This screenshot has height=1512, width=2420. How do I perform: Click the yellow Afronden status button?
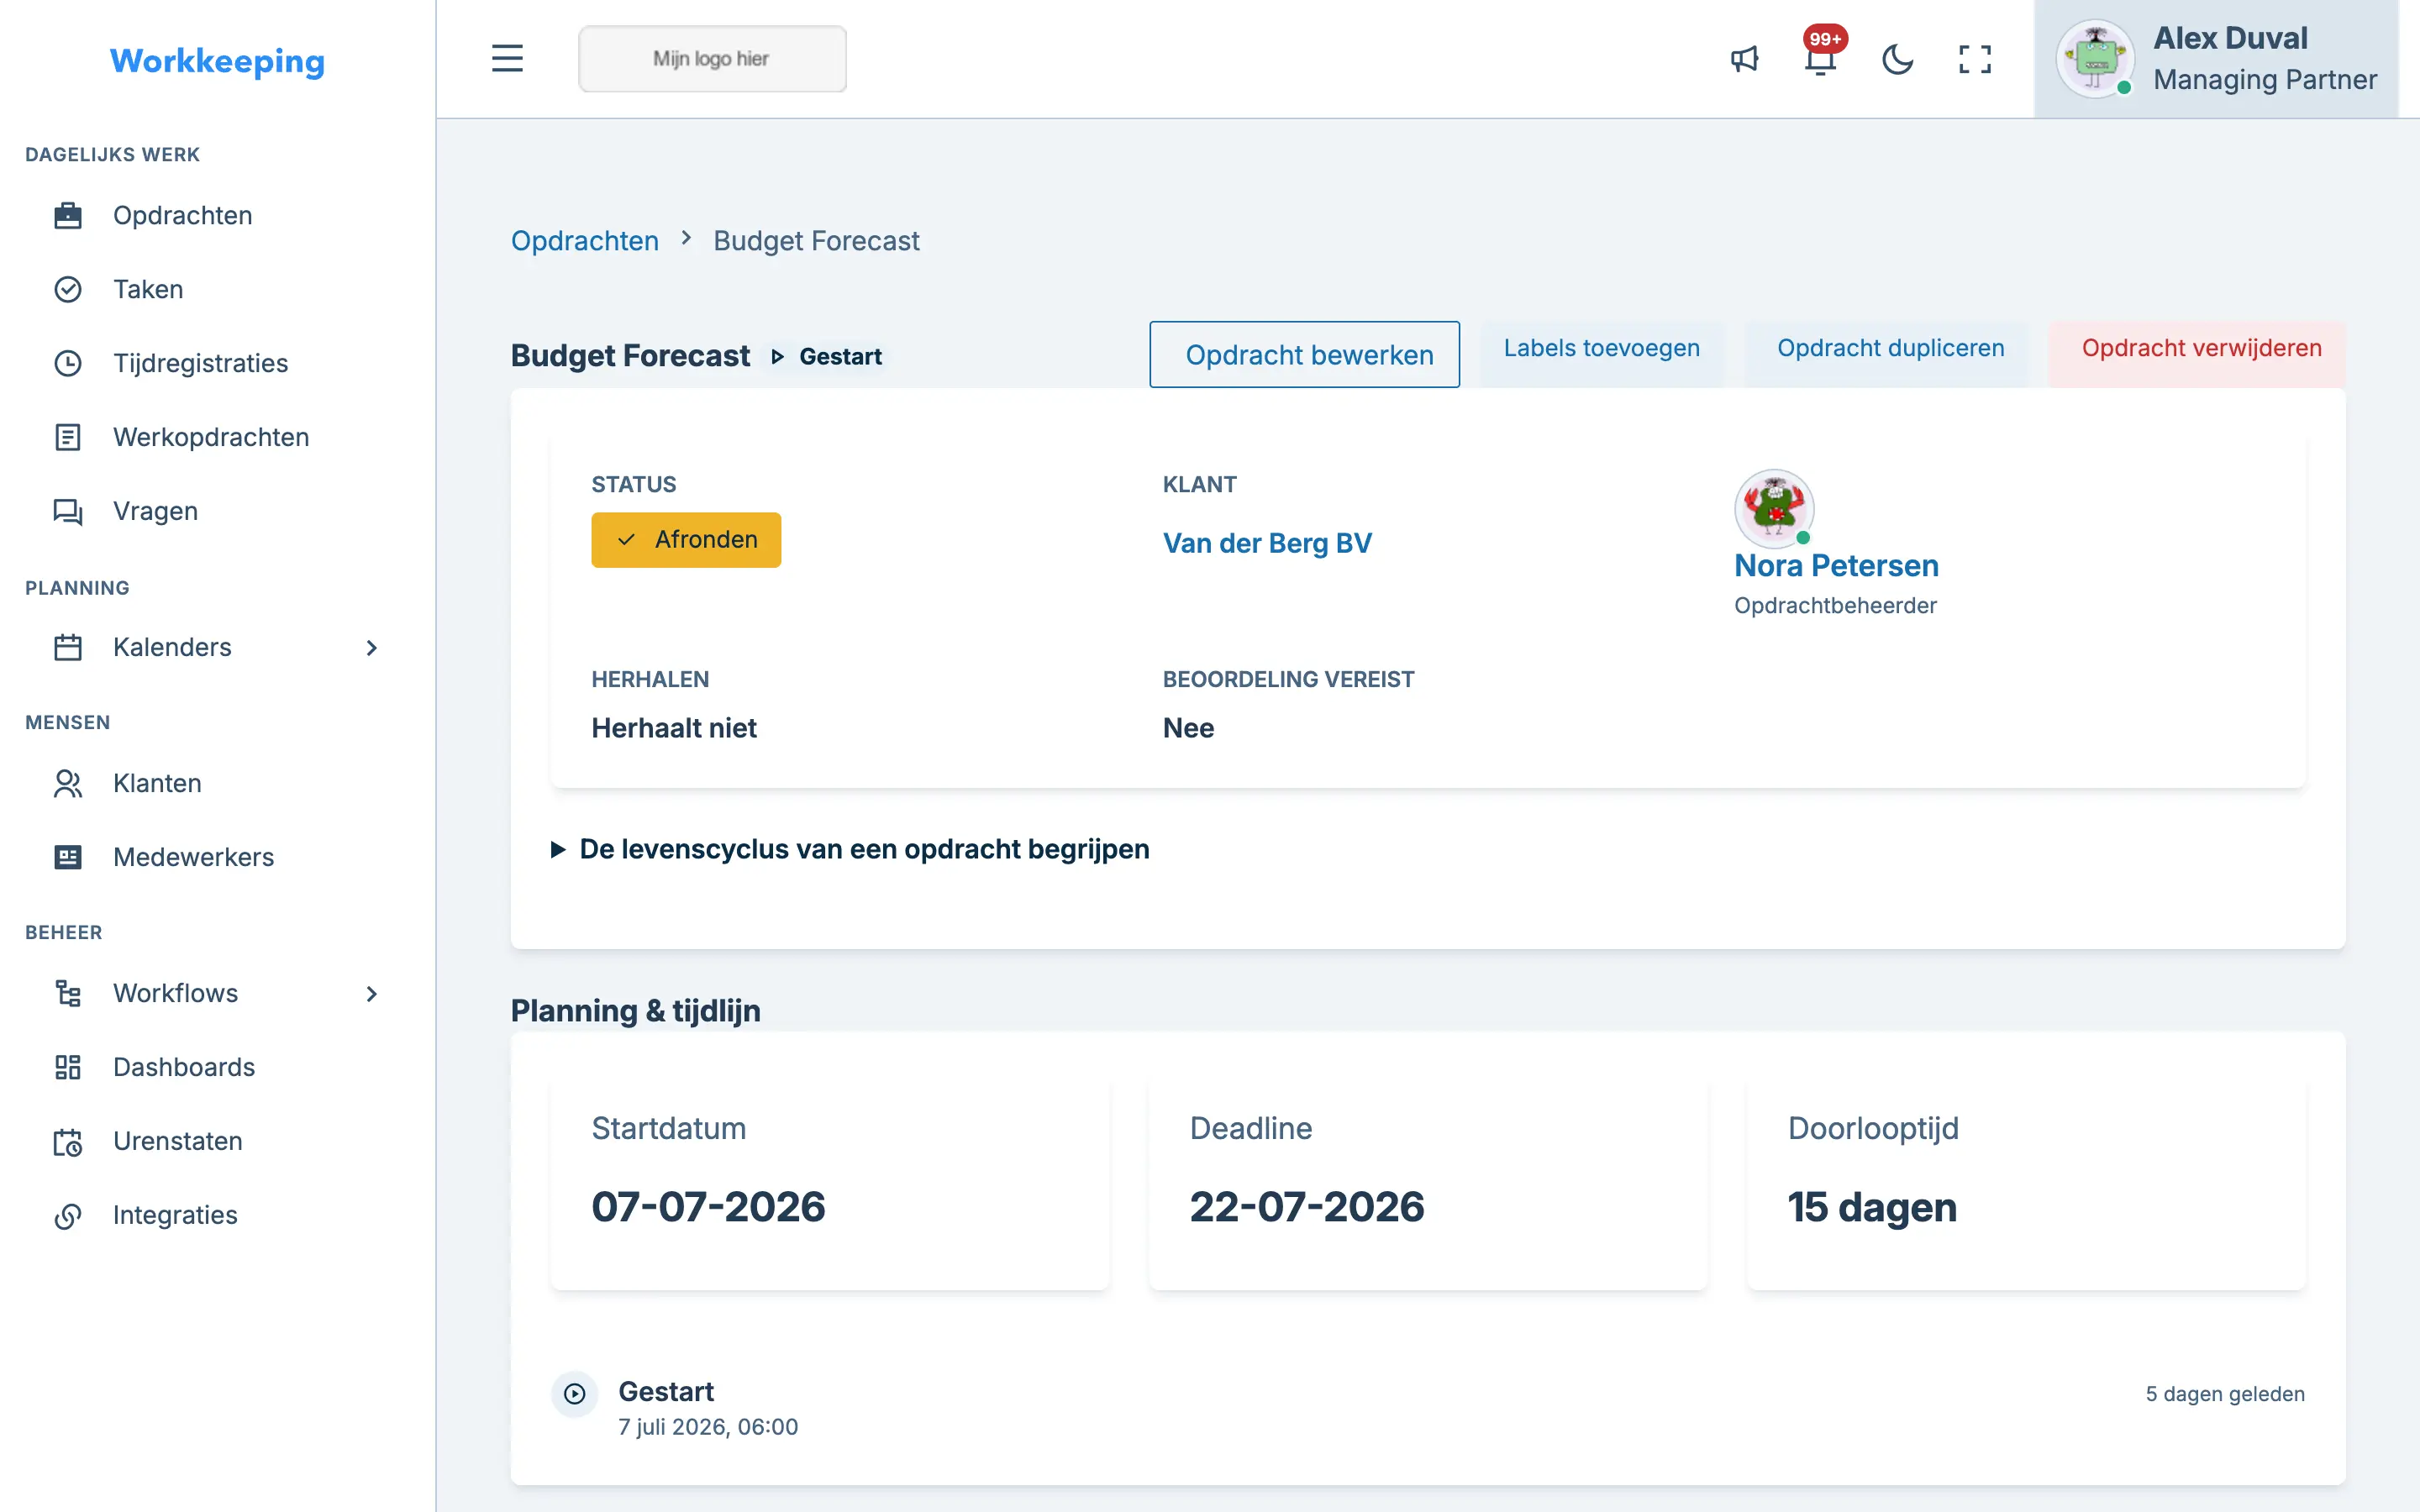pyautogui.click(x=686, y=540)
